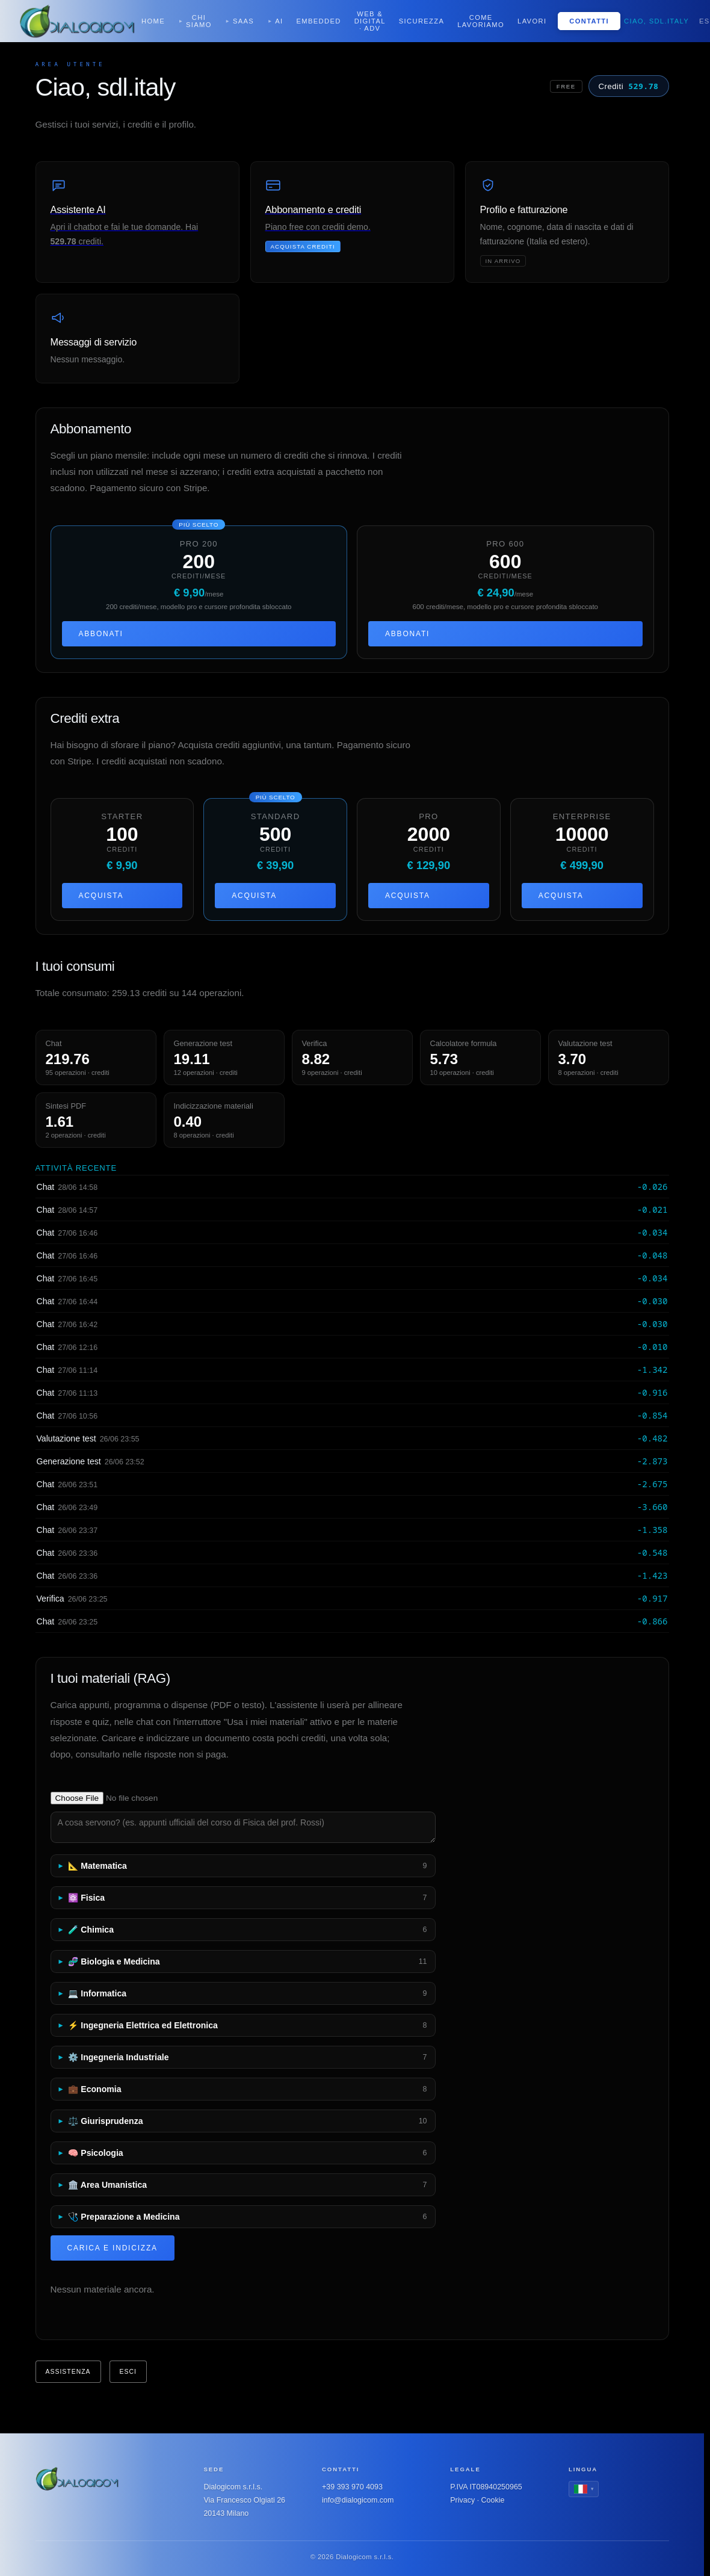
Task: Click the Dialogicom logo in the header
Action: pyautogui.click(x=77, y=21)
